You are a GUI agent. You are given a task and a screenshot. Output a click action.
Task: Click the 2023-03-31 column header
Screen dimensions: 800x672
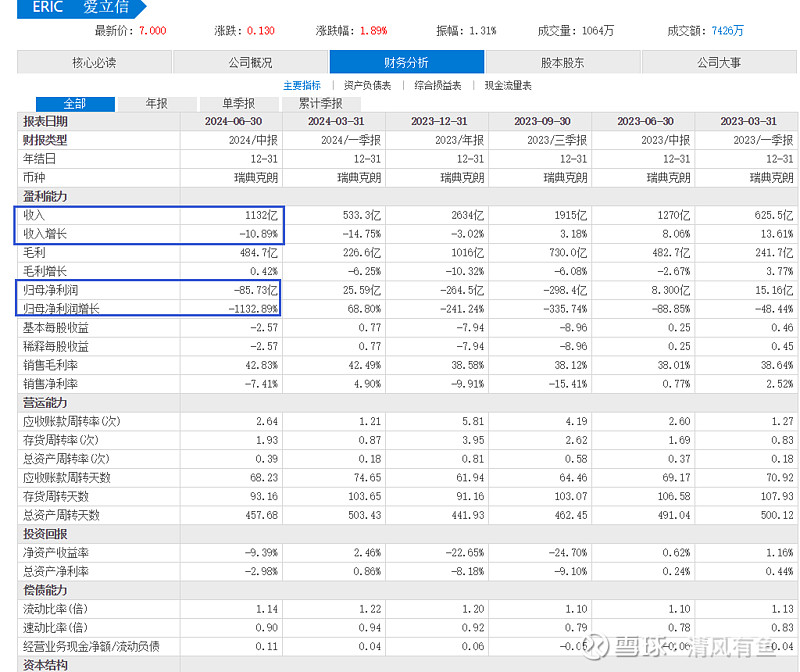[x=748, y=121]
